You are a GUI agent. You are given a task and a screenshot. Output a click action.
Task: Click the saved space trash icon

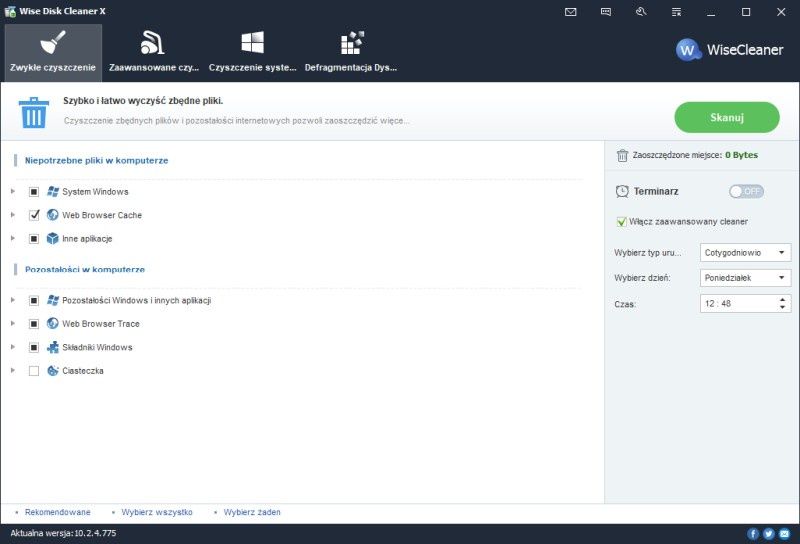(x=622, y=155)
